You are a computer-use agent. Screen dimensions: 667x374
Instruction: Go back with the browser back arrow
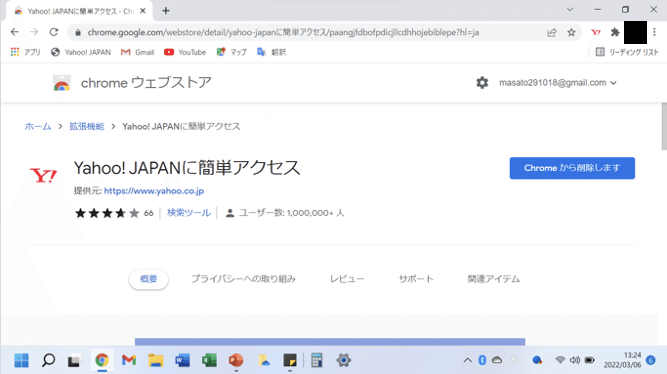pyautogui.click(x=15, y=32)
